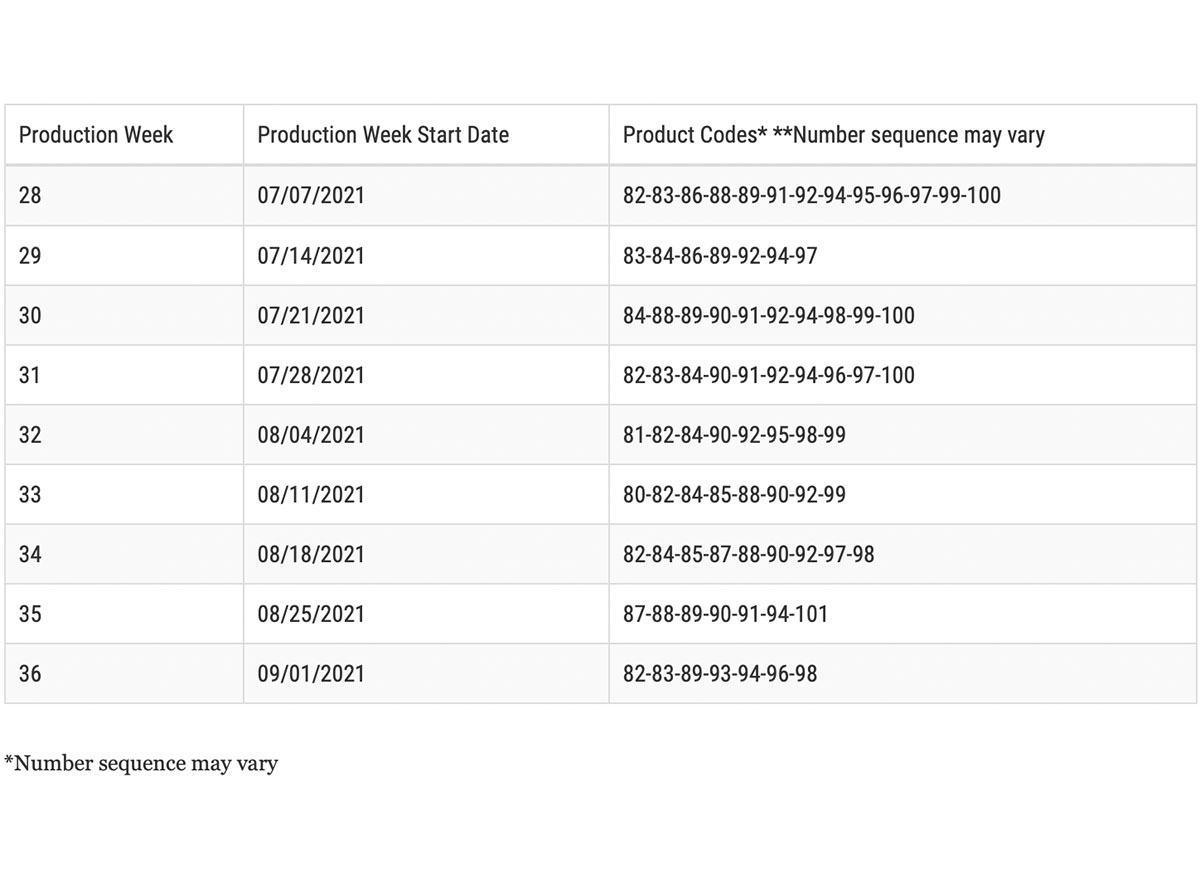Select the 08/04/2021 date cell

[x=311, y=435]
